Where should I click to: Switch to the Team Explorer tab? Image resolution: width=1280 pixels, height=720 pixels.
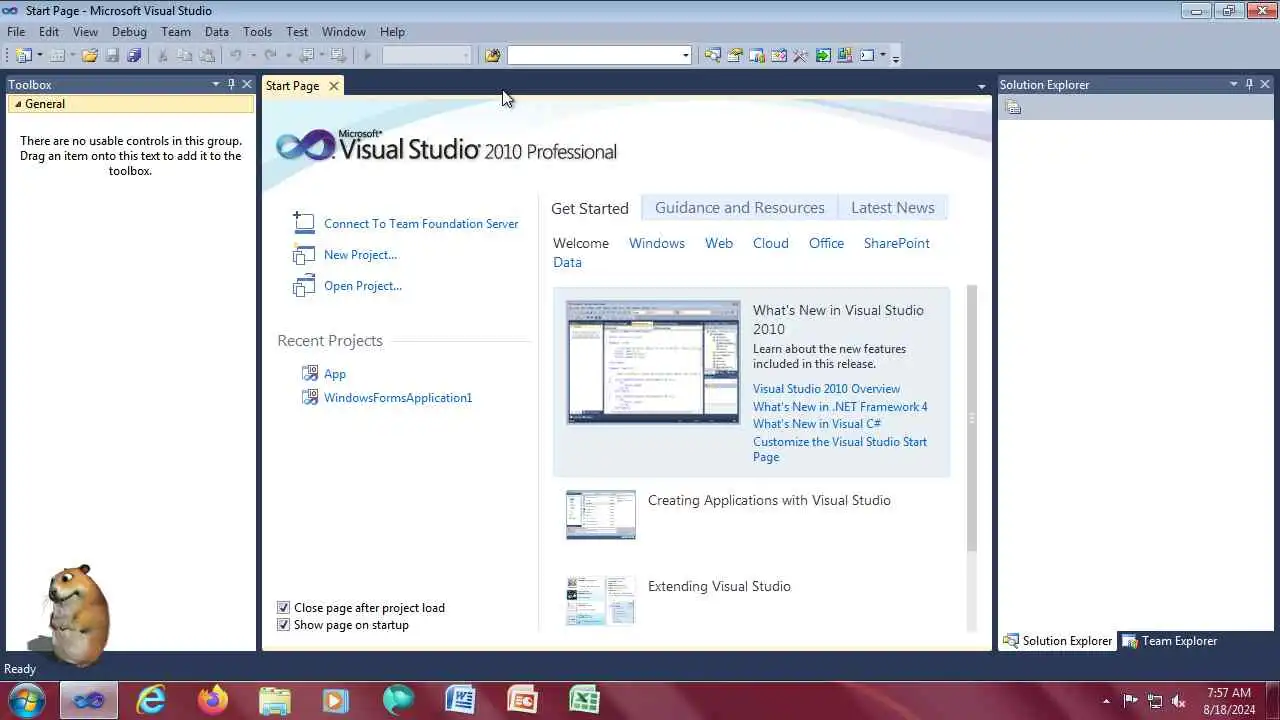(1170, 641)
